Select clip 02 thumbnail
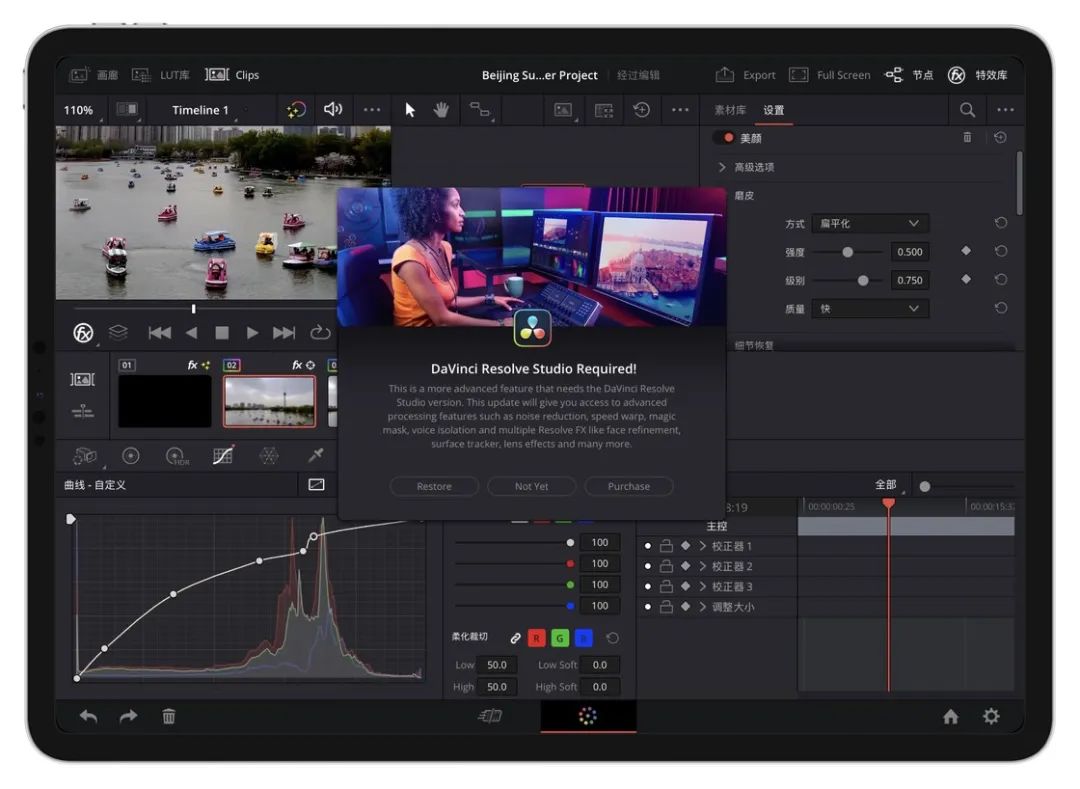Image resolution: width=1080 pixels, height=789 pixels. [x=269, y=401]
